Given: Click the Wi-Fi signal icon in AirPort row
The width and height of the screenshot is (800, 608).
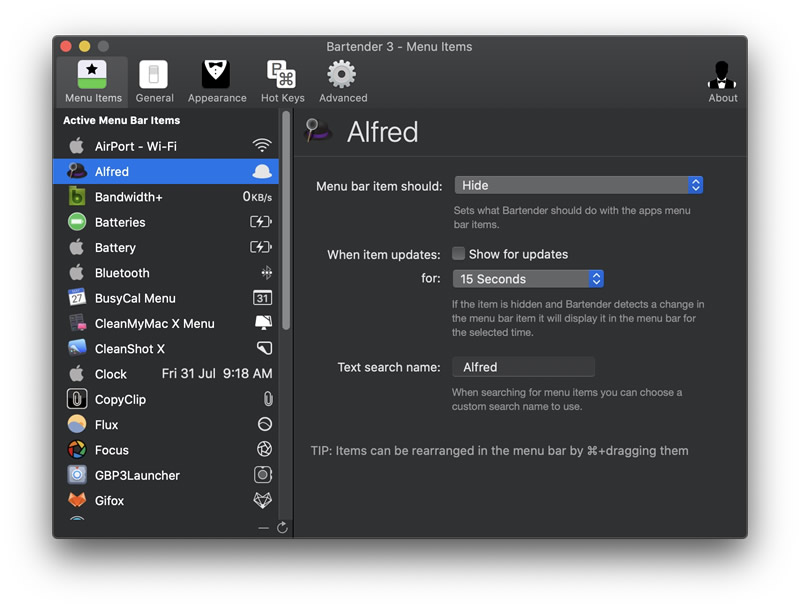Looking at the screenshot, I should [x=262, y=146].
